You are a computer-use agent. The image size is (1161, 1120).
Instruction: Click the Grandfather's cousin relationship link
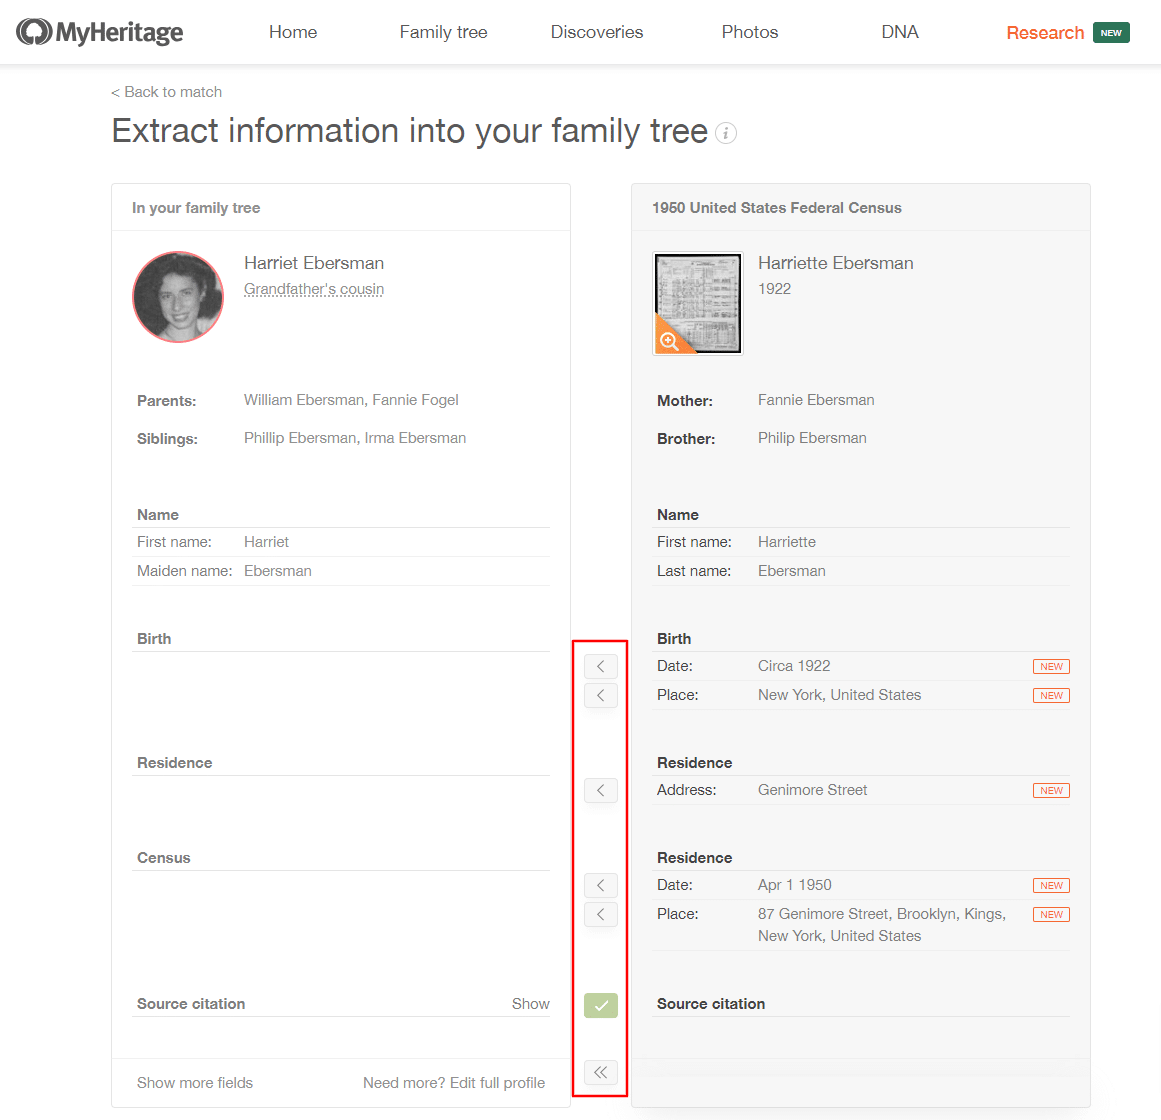click(x=314, y=289)
